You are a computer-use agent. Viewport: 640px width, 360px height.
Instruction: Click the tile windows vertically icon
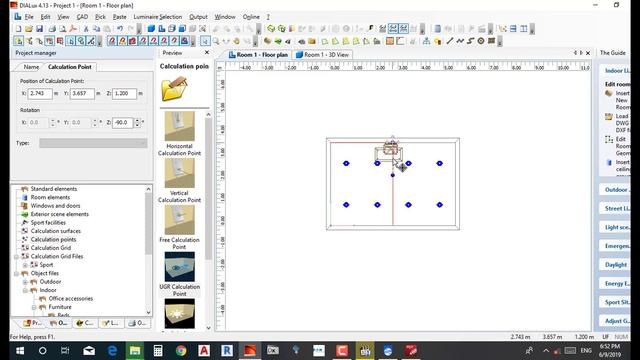coord(524,29)
